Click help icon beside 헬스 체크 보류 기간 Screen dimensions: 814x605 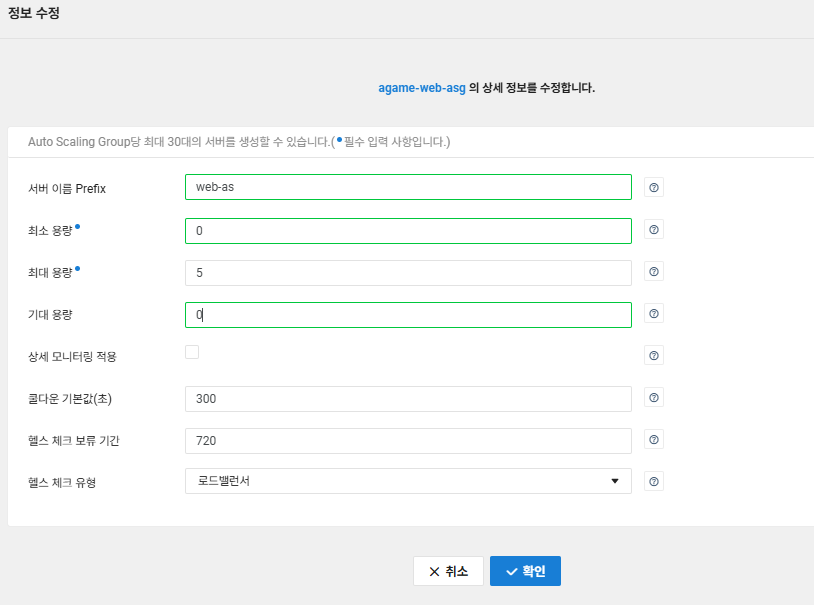[654, 440]
